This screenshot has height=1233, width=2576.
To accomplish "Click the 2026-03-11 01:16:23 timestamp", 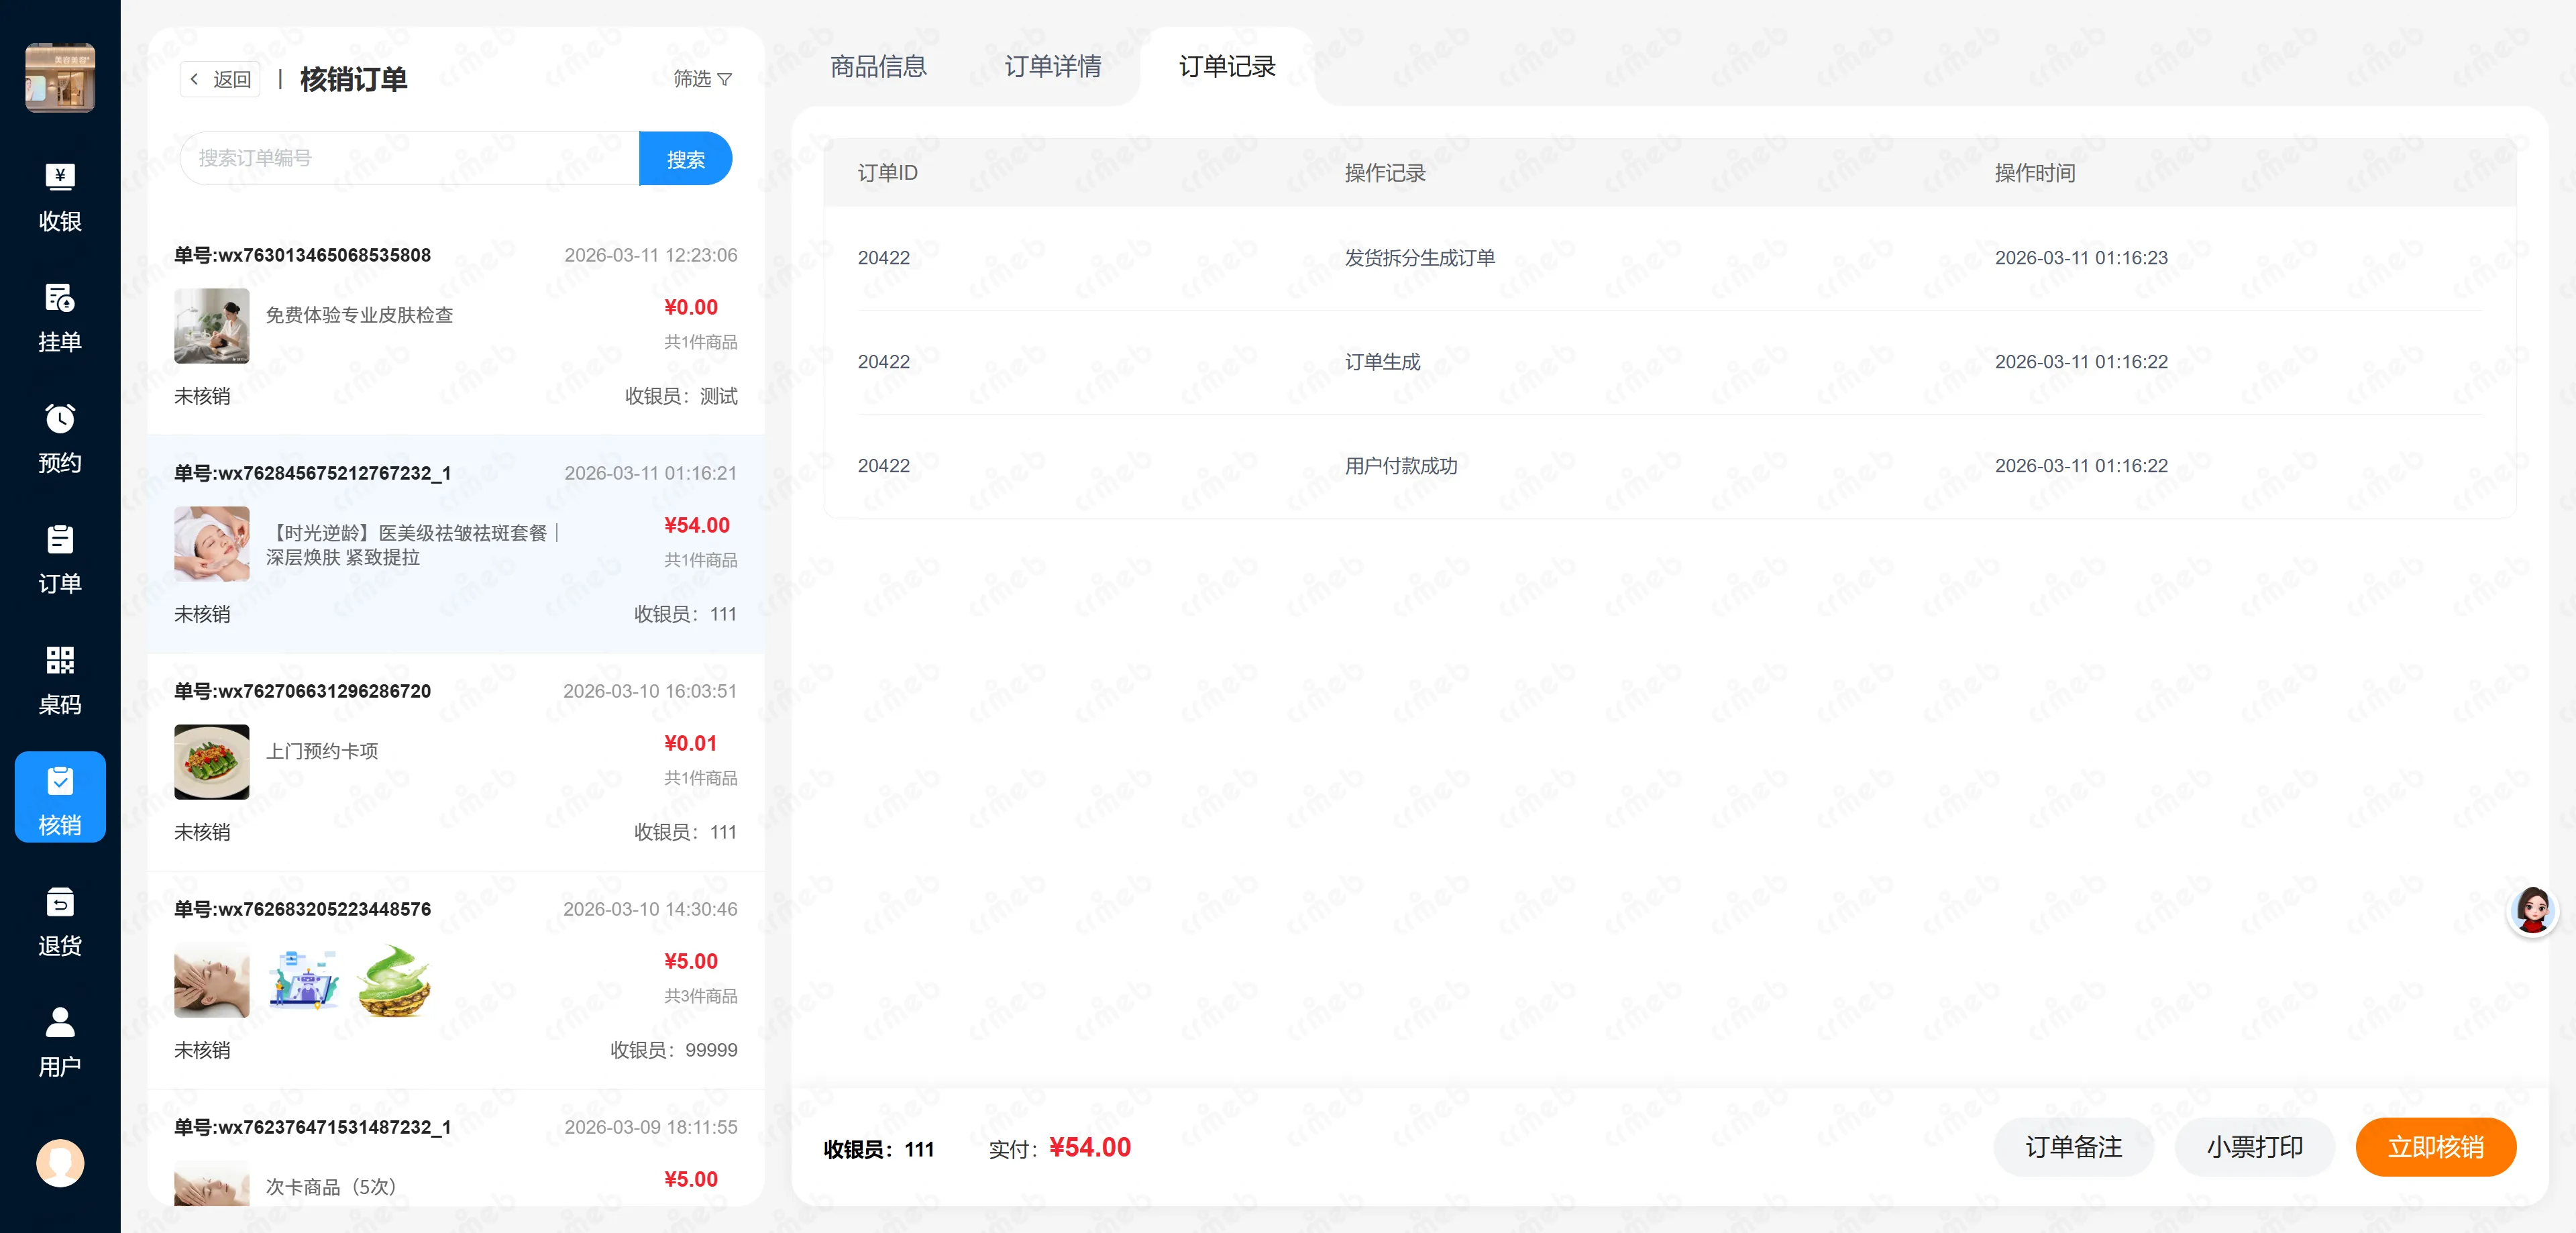I will coord(2081,258).
